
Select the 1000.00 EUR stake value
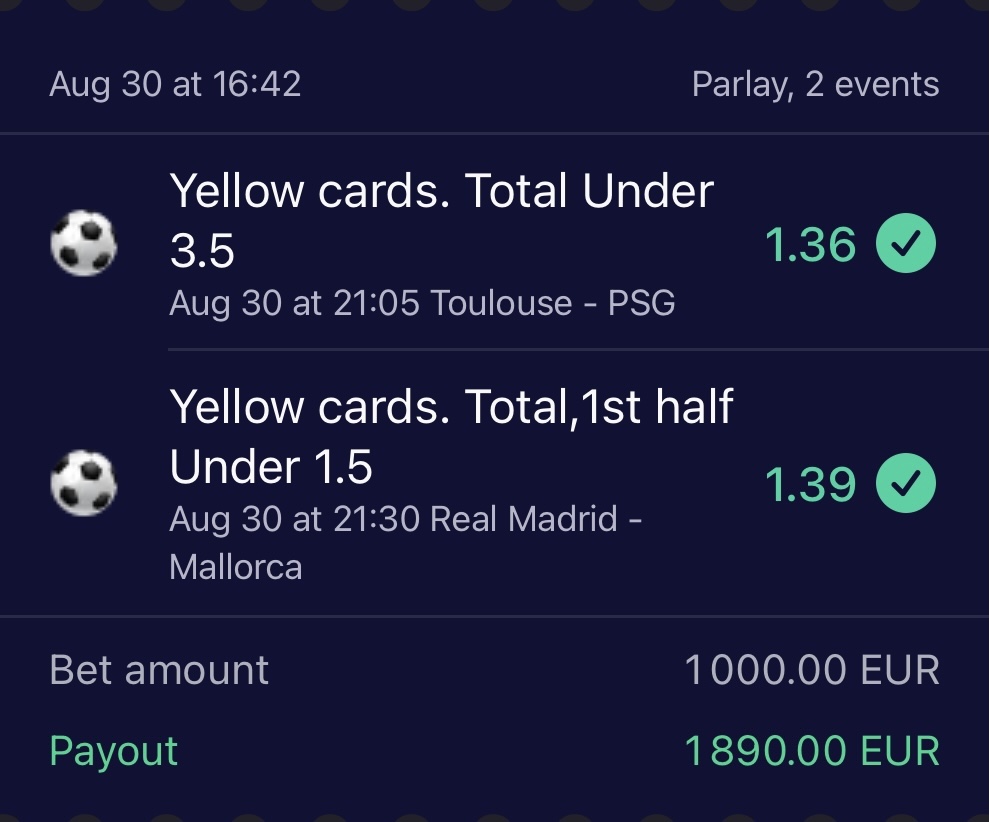(x=812, y=670)
